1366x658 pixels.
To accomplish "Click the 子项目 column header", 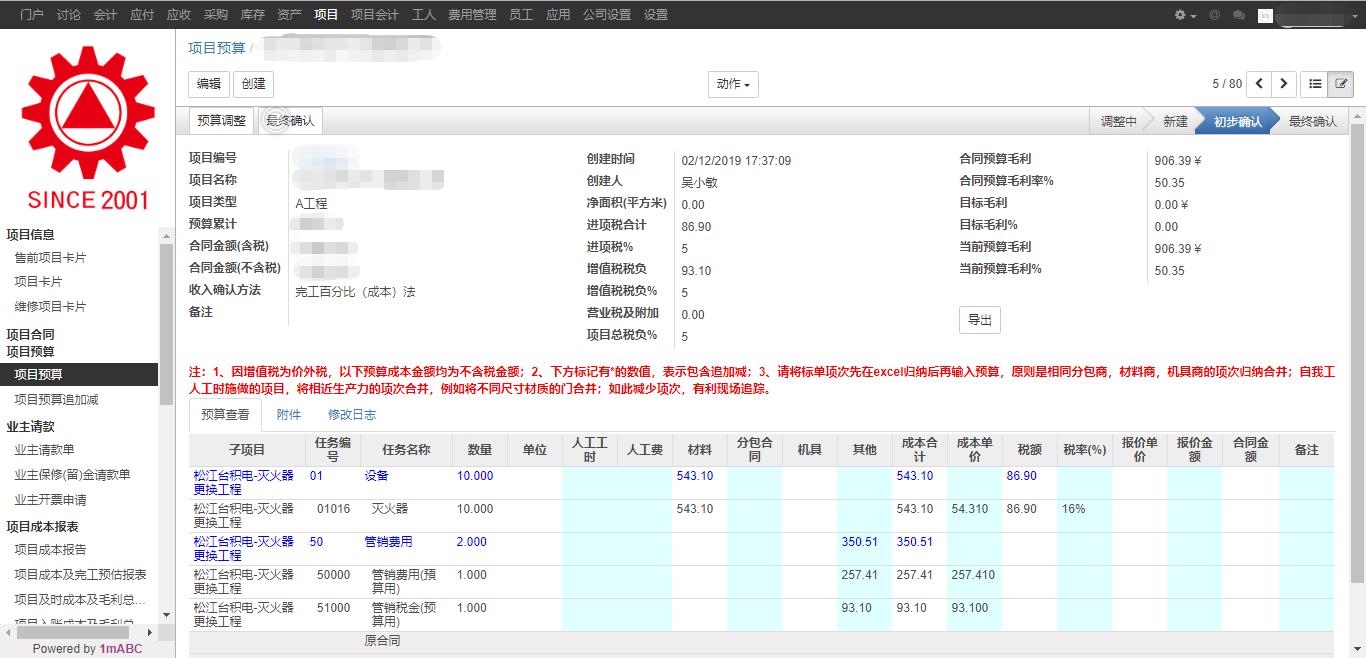I will 247,450.
